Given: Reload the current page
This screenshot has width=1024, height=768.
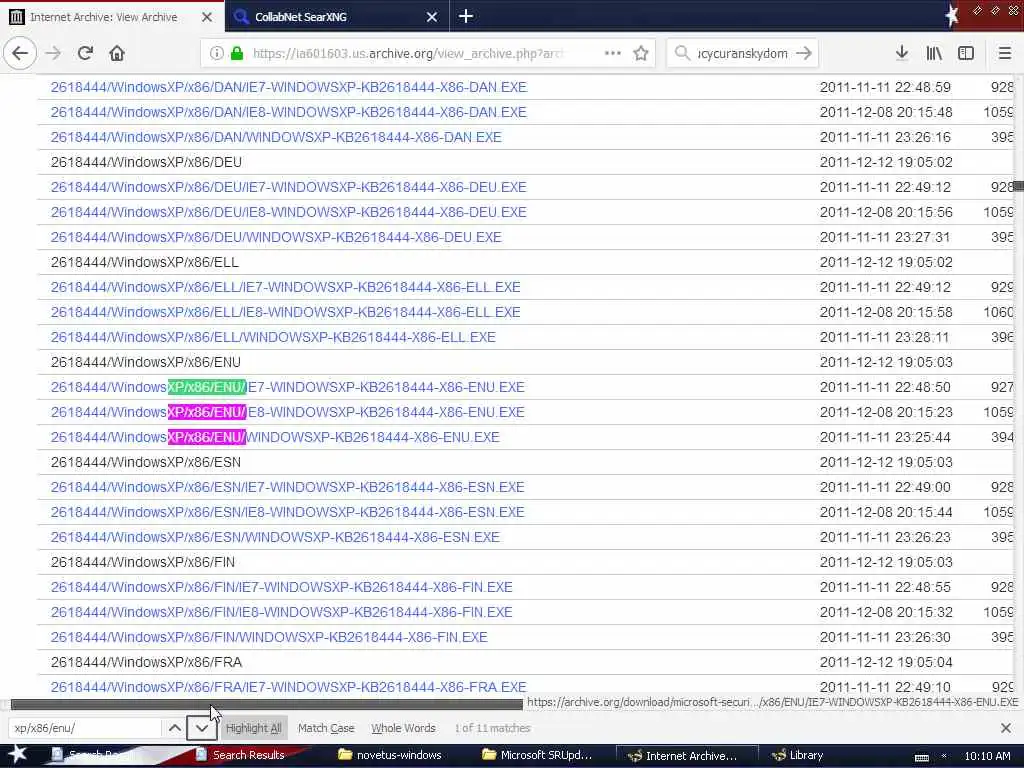Looking at the screenshot, I should pos(85,53).
